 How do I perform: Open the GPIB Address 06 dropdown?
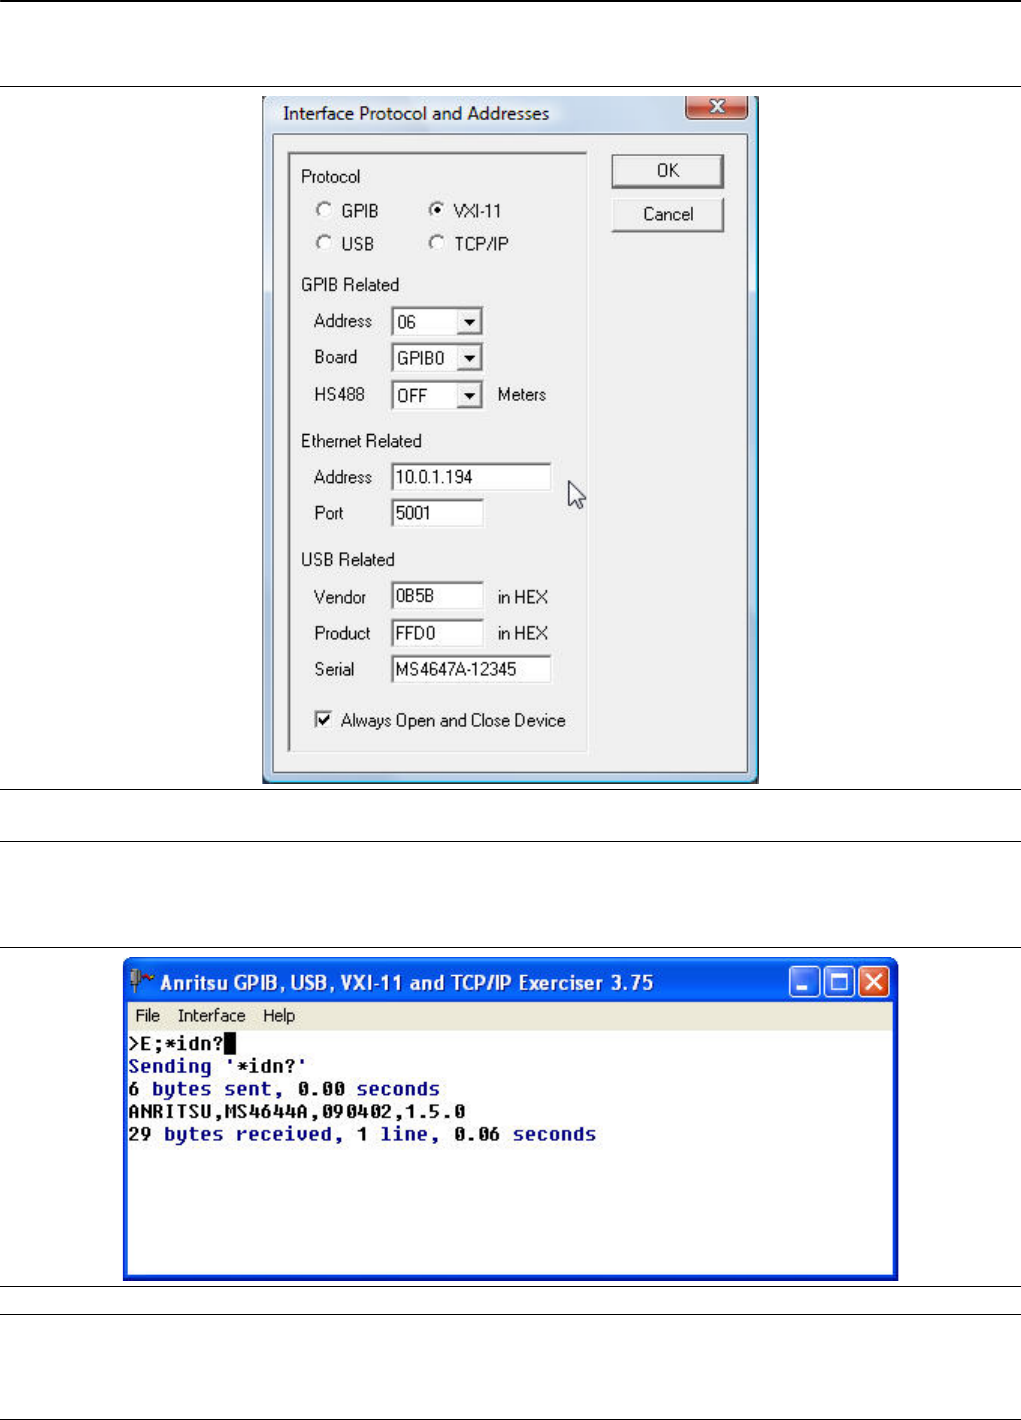coord(469,322)
